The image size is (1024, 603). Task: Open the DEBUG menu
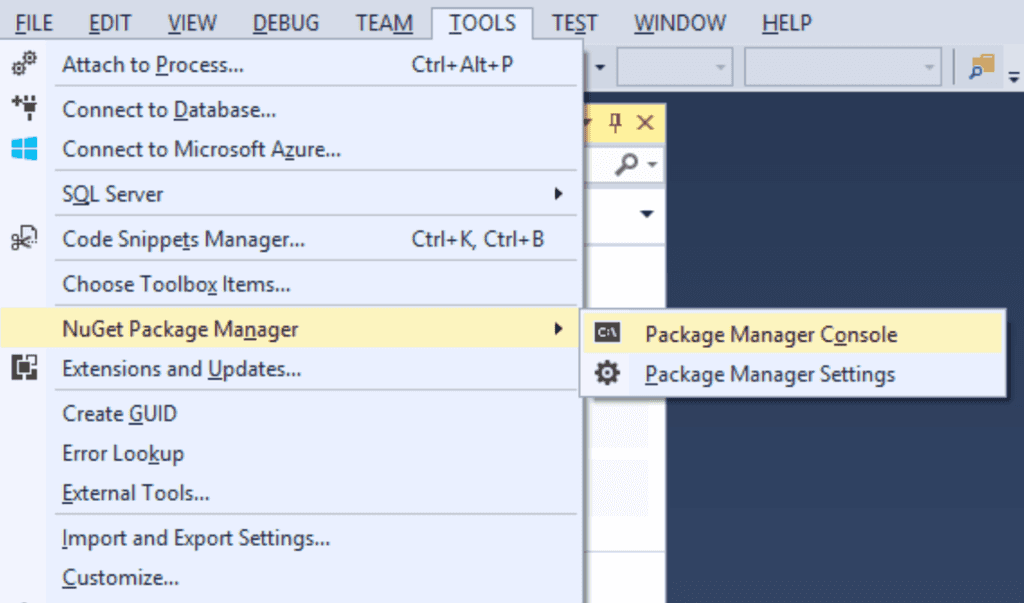point(286,22)
